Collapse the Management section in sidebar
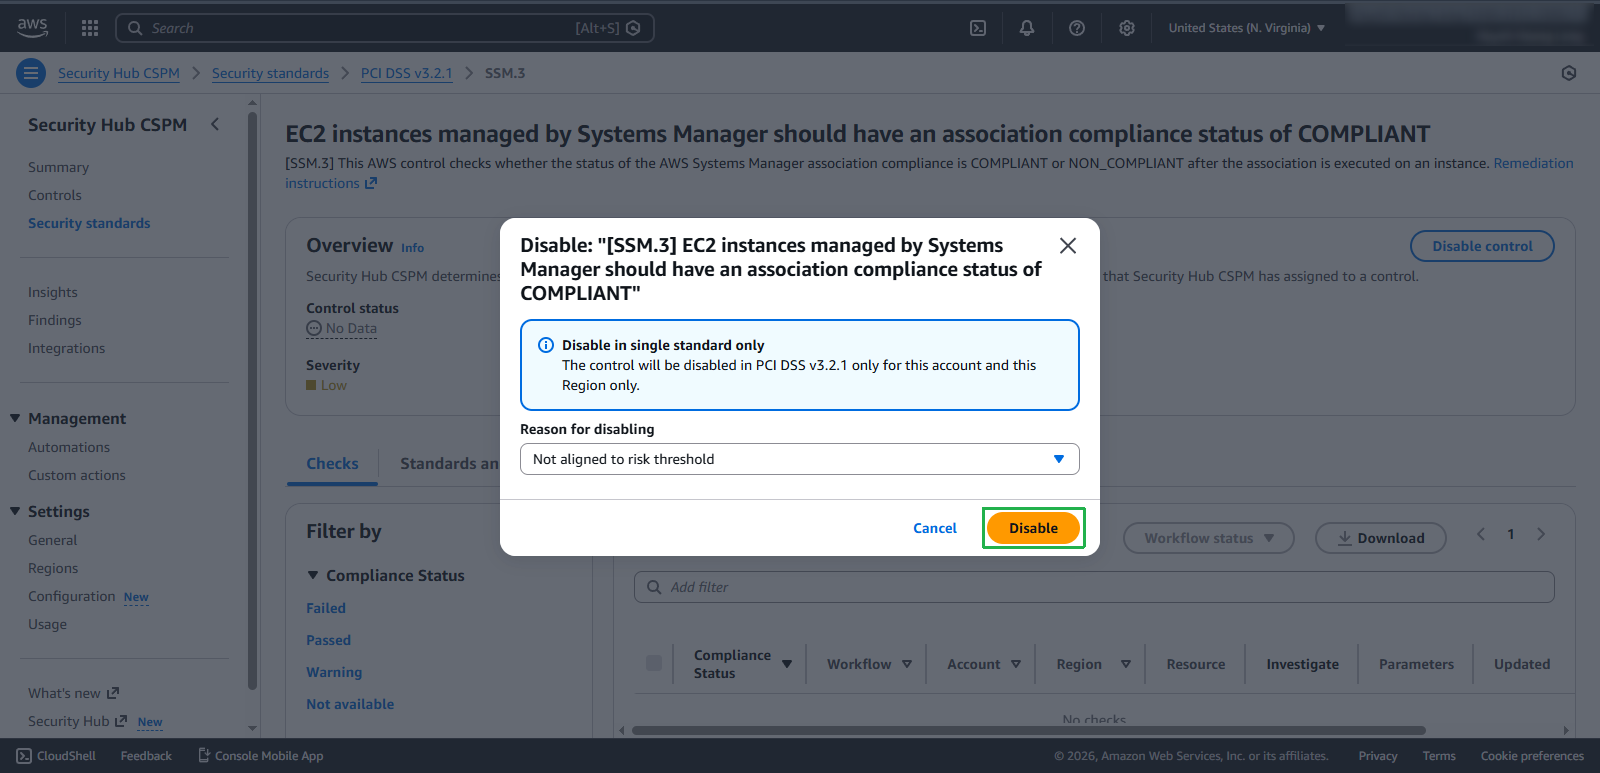 coord(15,418)
